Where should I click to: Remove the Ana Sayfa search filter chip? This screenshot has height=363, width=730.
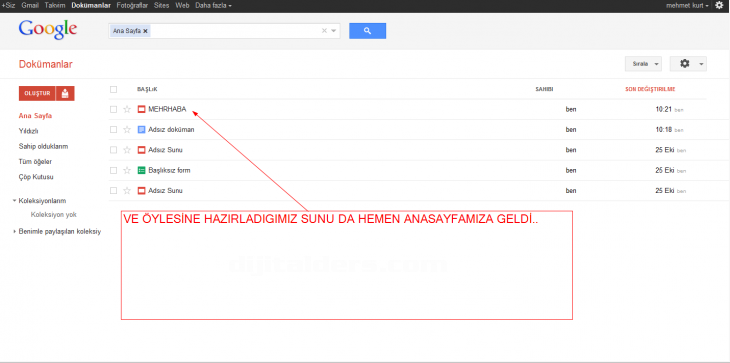click(145, 31)
